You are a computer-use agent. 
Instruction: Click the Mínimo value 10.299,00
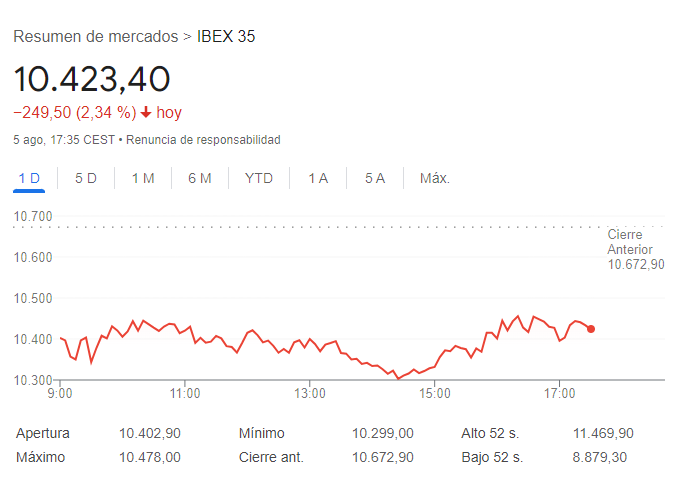point(382,433)
